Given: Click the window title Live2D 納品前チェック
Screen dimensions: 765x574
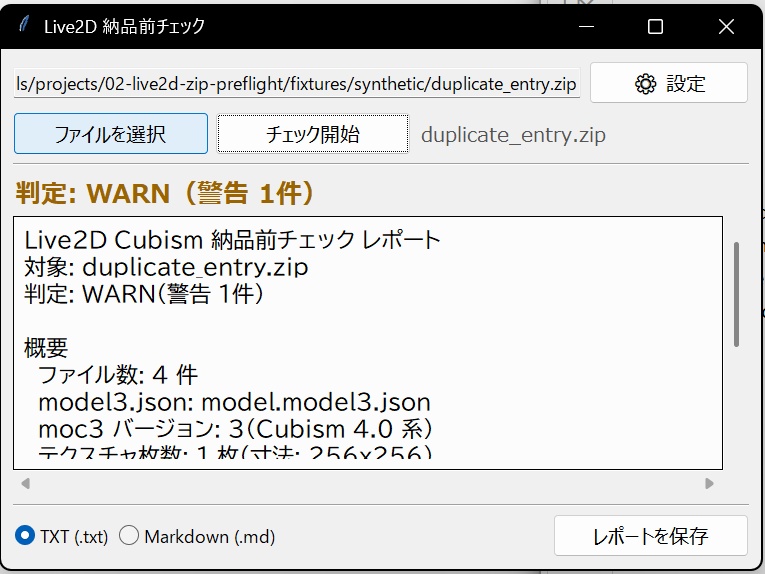Looking at the screenshot, I should 124,26.
